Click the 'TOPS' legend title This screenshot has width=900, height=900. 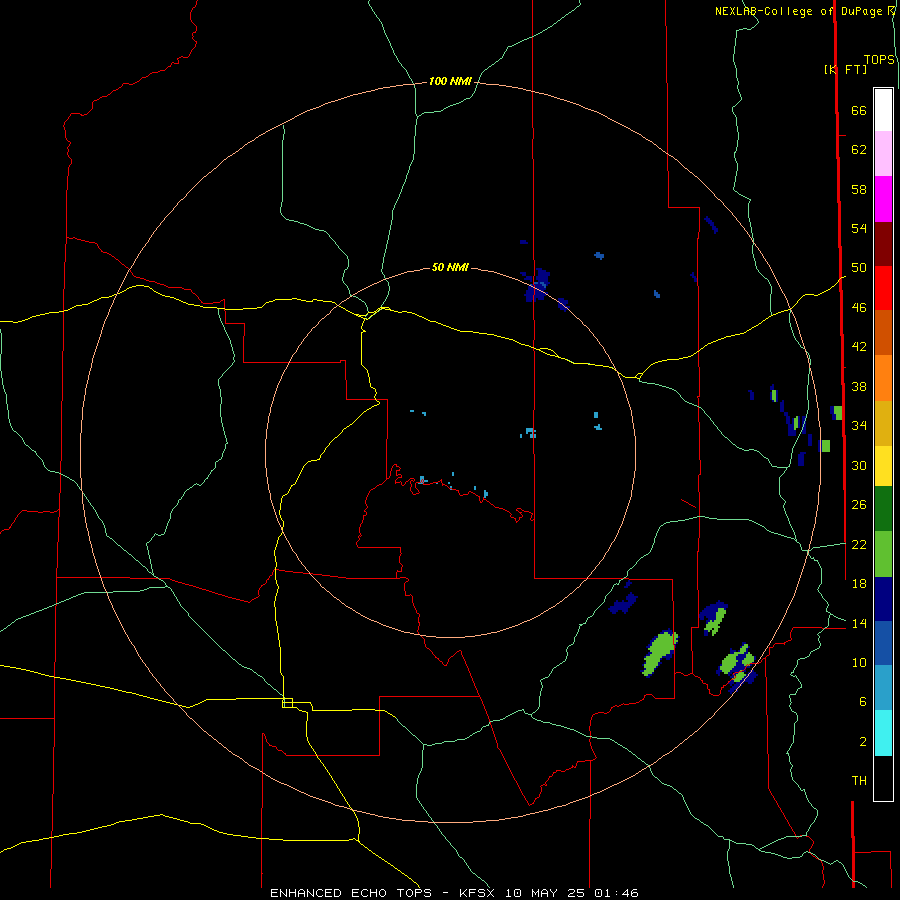pos(879,60)
